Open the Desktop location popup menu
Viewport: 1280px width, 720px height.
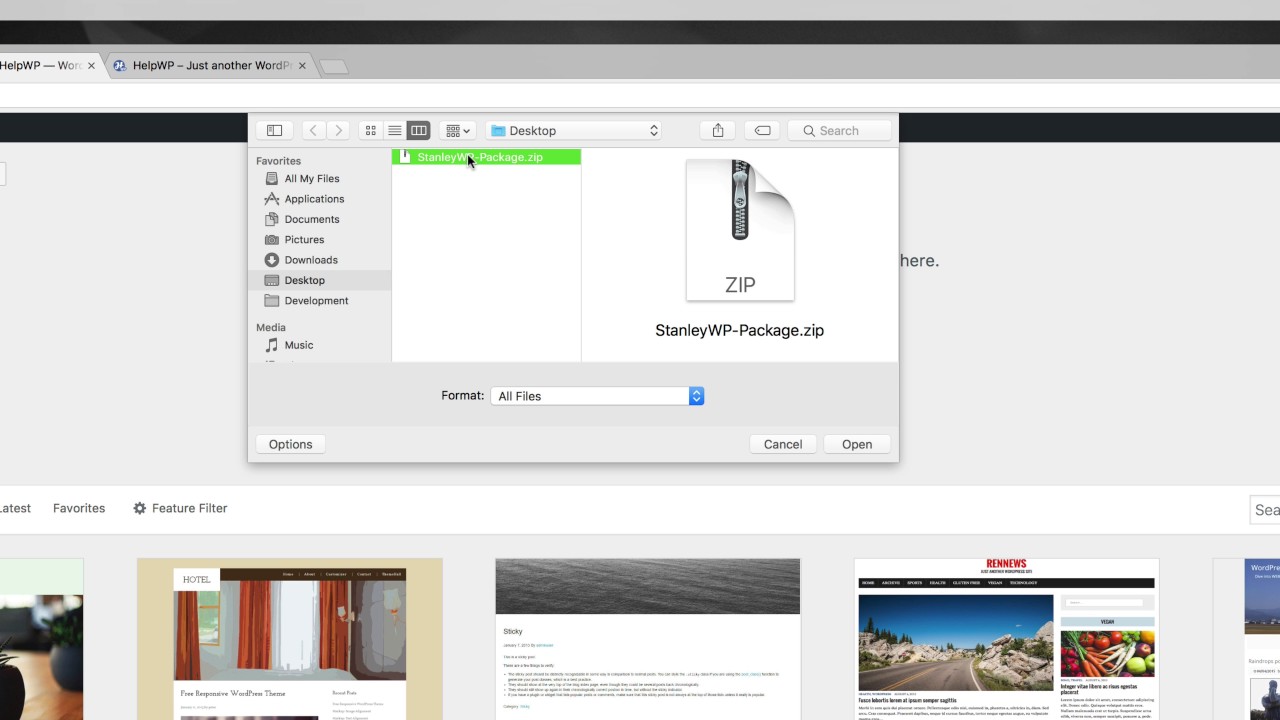[575, 130]
